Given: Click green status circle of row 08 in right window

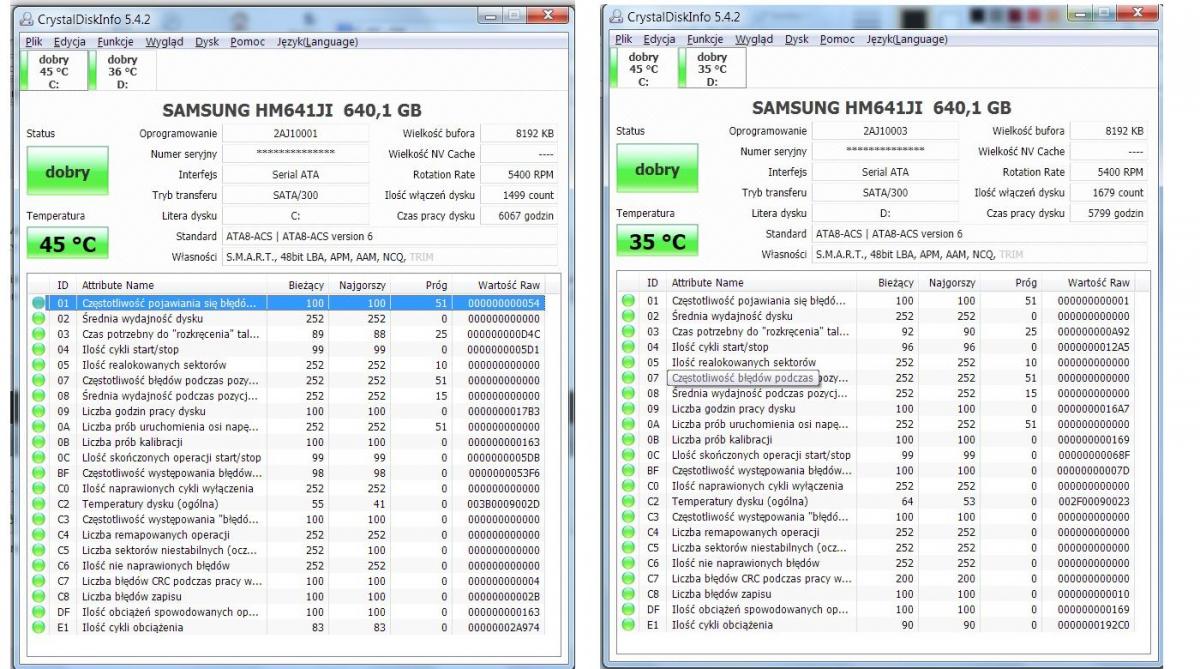Looking at the screenshot, I should [629, 394].
